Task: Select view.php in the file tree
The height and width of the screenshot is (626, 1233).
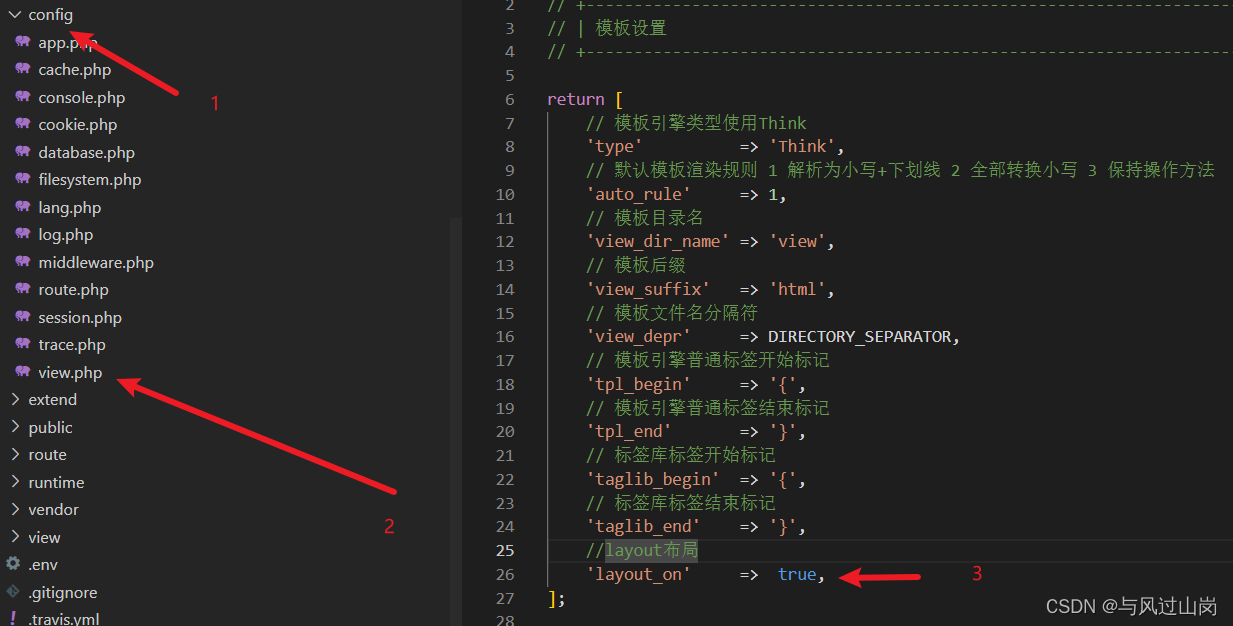Action: pos(70,372)
